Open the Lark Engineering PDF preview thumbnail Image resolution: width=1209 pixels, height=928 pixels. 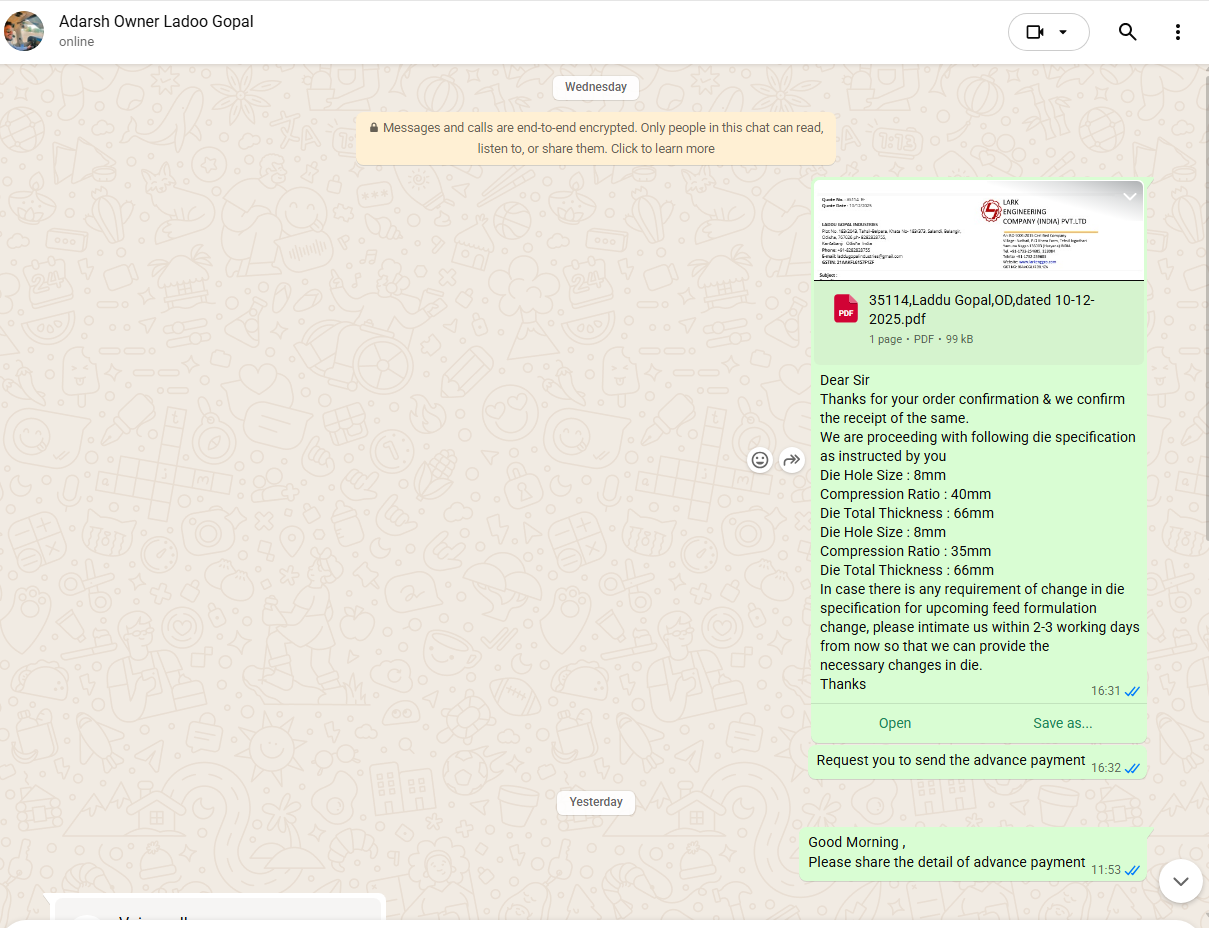click(x=978, y=231)
